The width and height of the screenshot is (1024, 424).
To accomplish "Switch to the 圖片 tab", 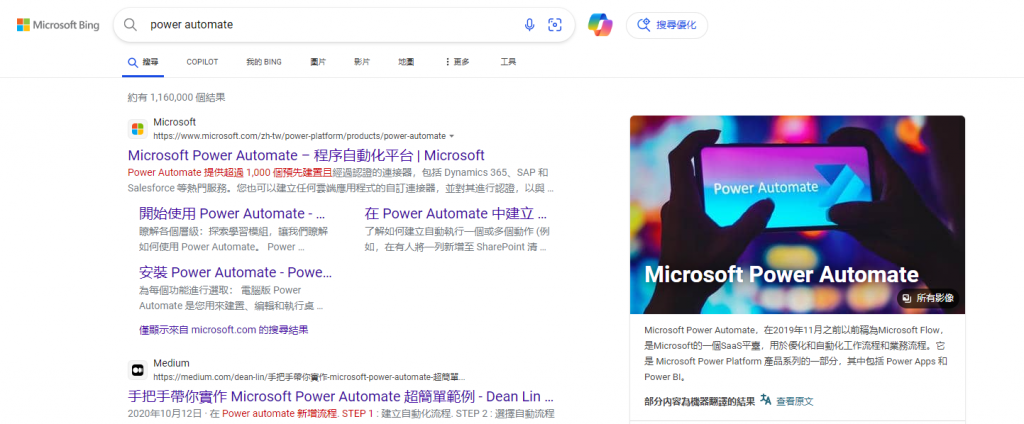I will pyautogui.click(x=318, y=62).
